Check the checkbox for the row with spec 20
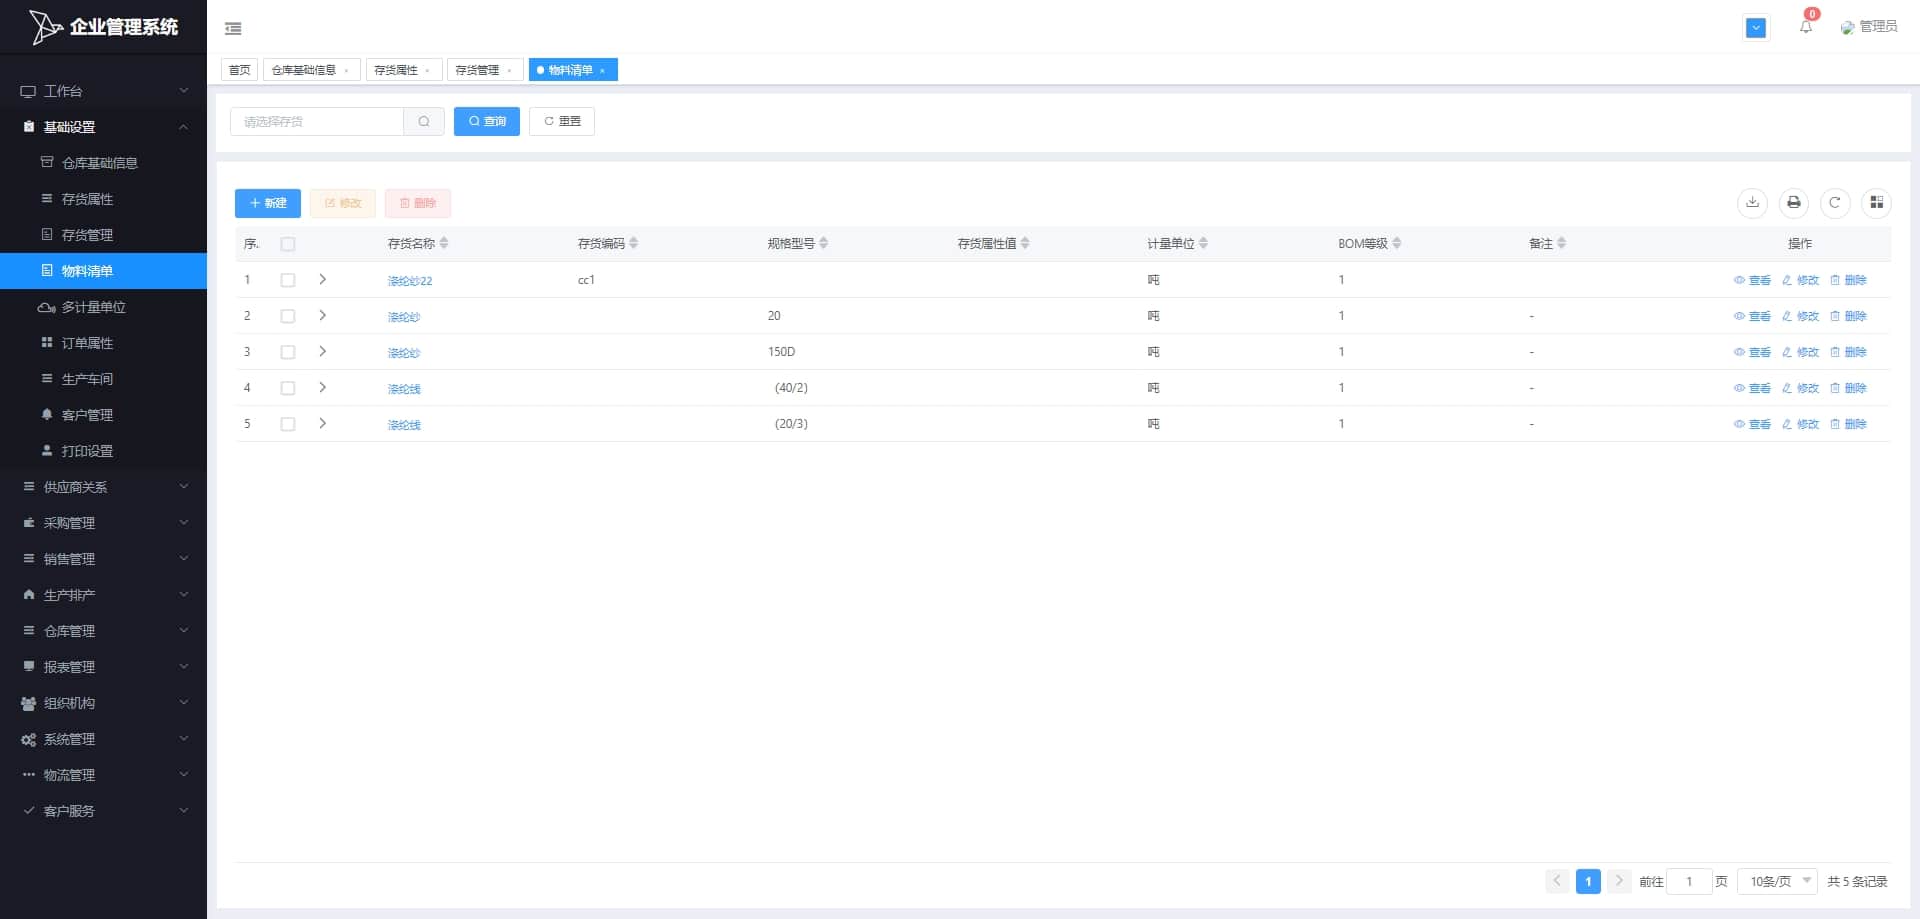The image size is (1920, 919). [288, 317]
